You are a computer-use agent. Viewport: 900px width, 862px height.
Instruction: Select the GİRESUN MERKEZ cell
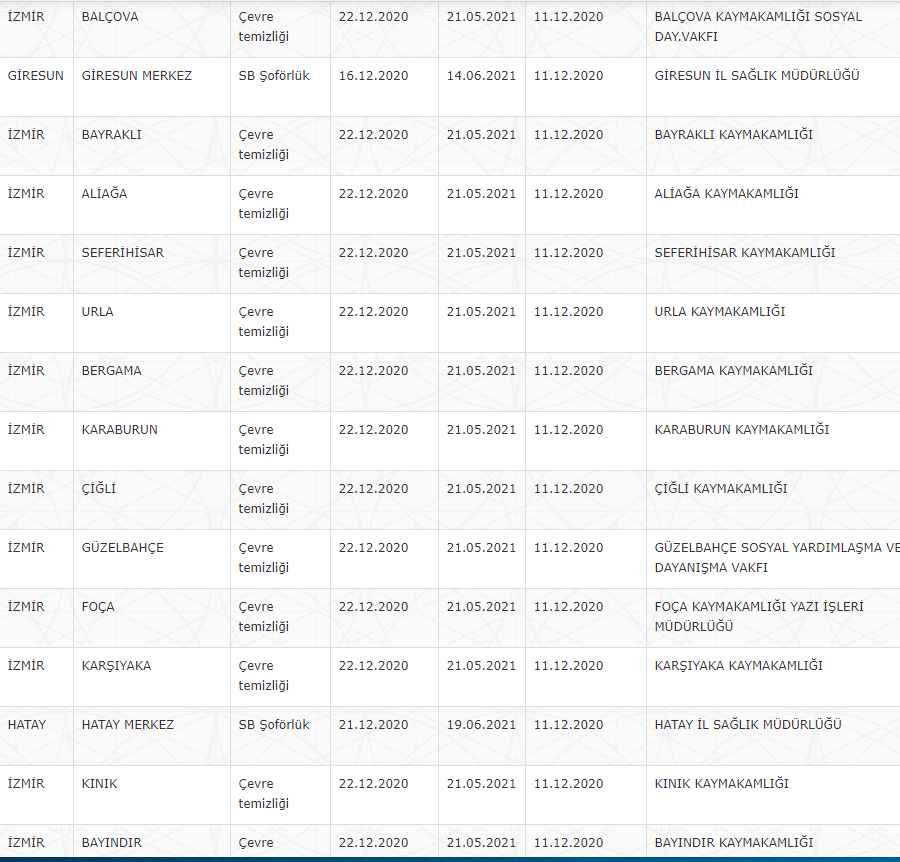tap(136, 76)
